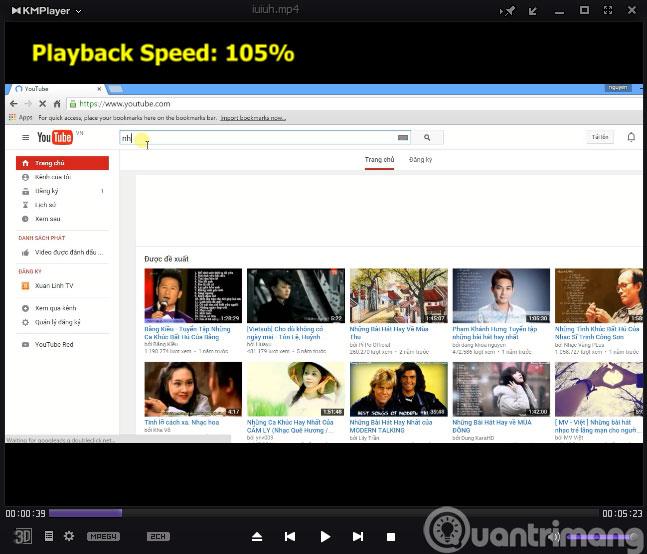Viewport: 647px width, 554px height.
Task: Pin the KMPlayer window on top
Action: (x=508, y=11)
